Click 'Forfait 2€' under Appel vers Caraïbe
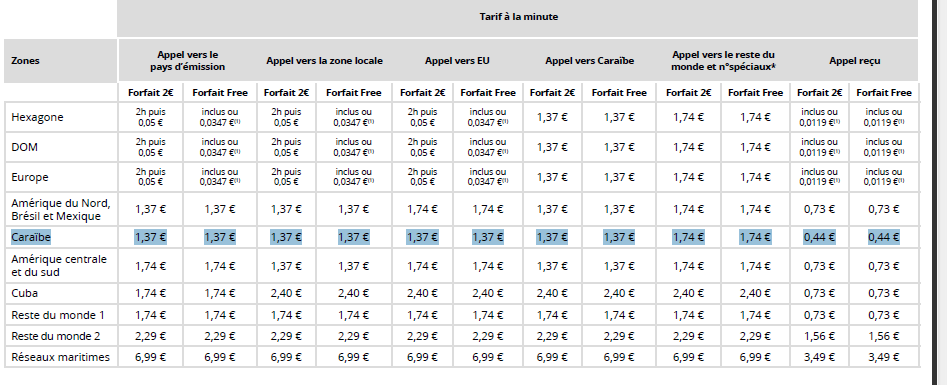Viewport: 947px width, 385px height. 552,92
